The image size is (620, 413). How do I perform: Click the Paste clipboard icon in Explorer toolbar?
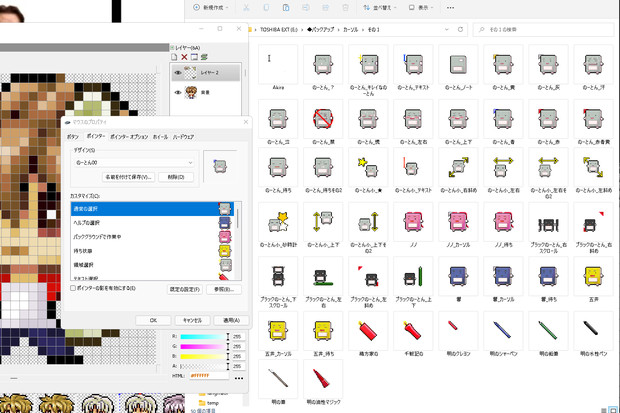286,8
